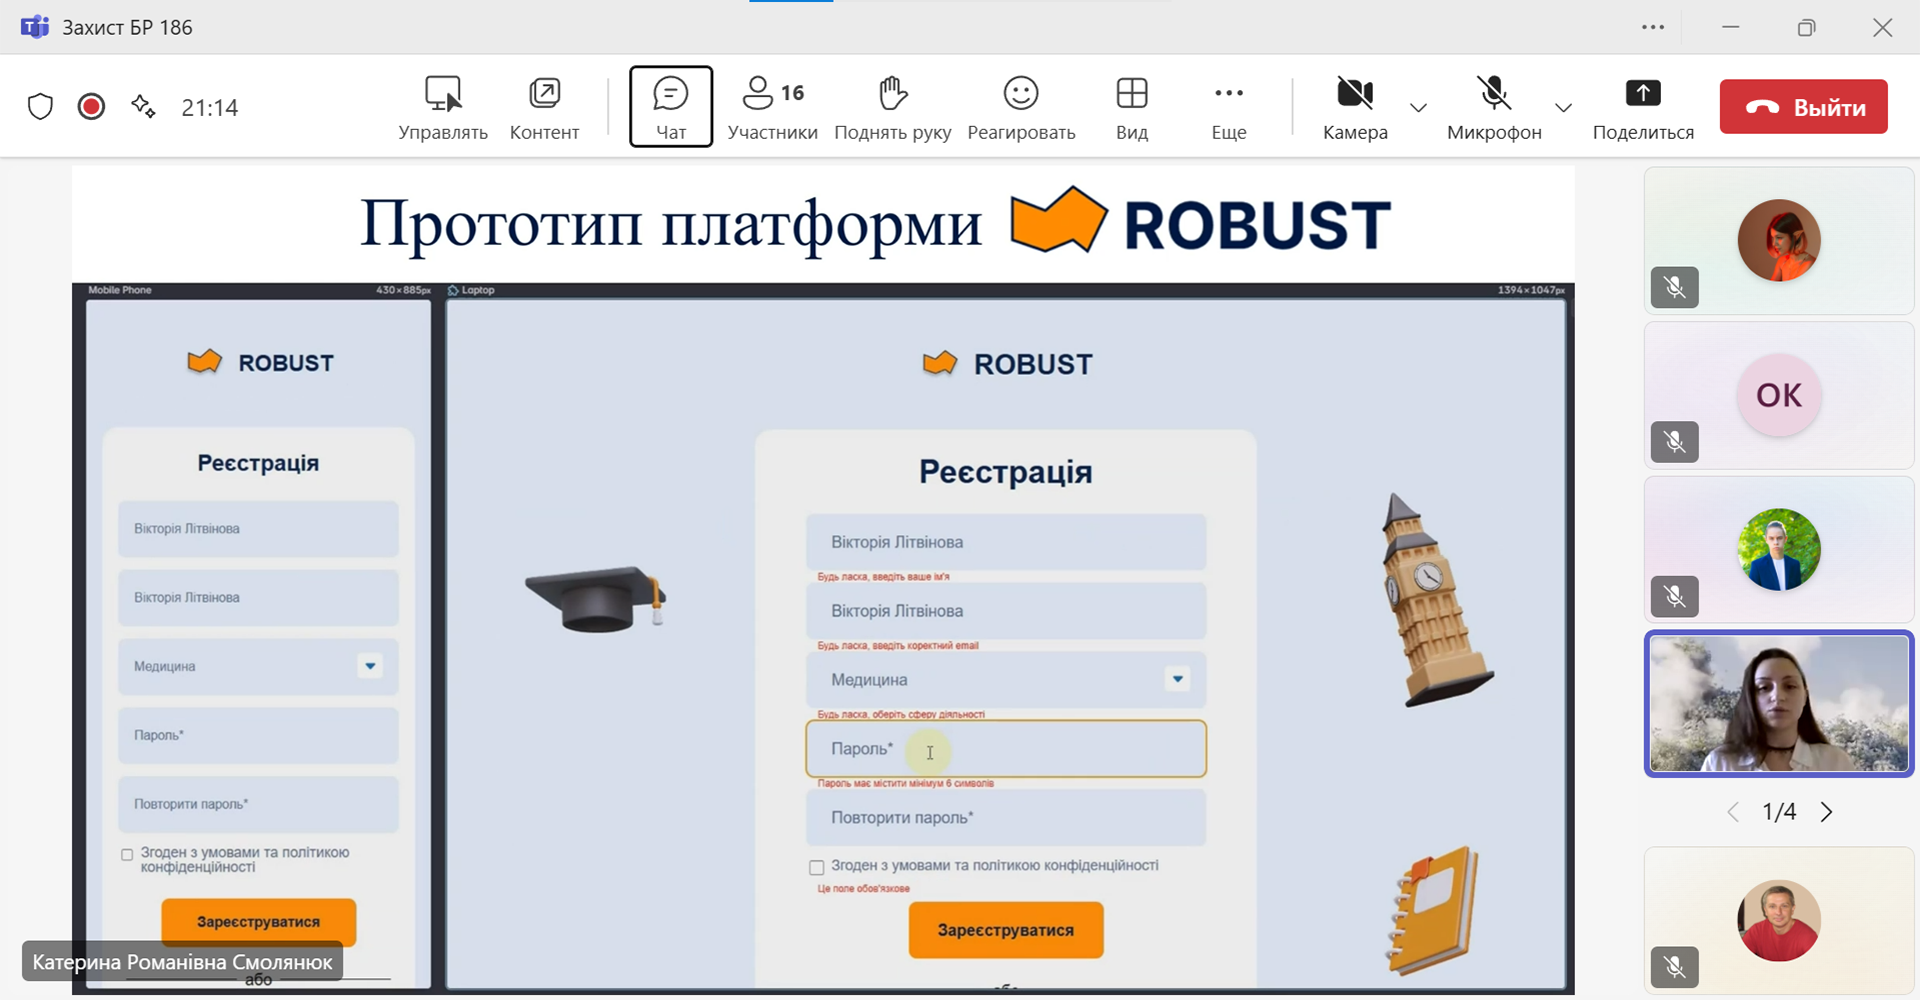Open the Контент sharing options

click(544, 107)
